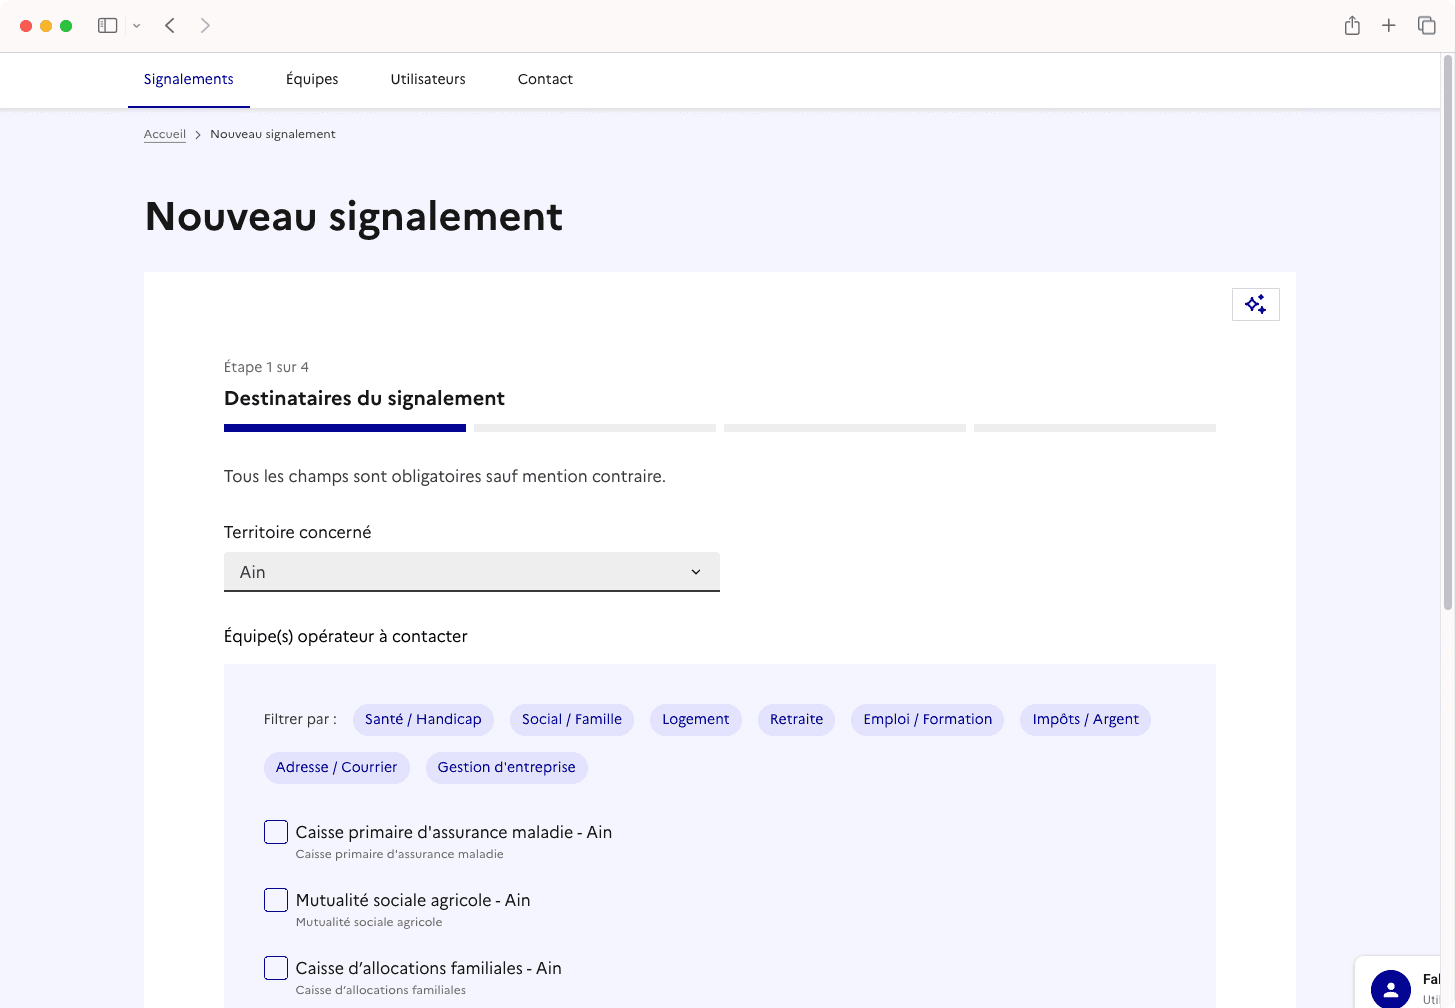Expand the sidebar options chevron
1455x1008 pixels.
138,25
